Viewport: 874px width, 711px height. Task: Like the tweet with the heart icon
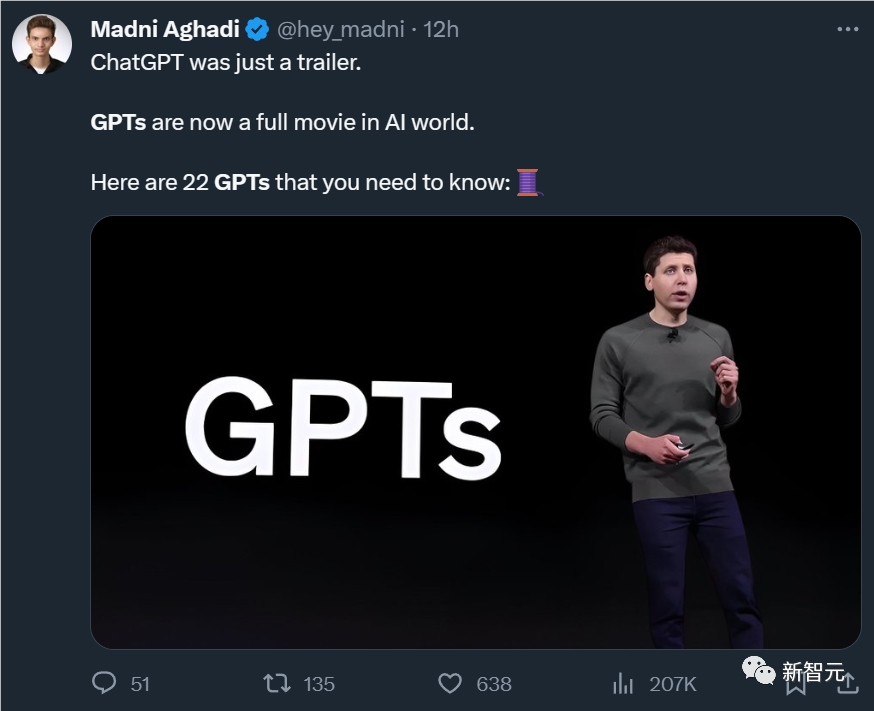(450, 683)
